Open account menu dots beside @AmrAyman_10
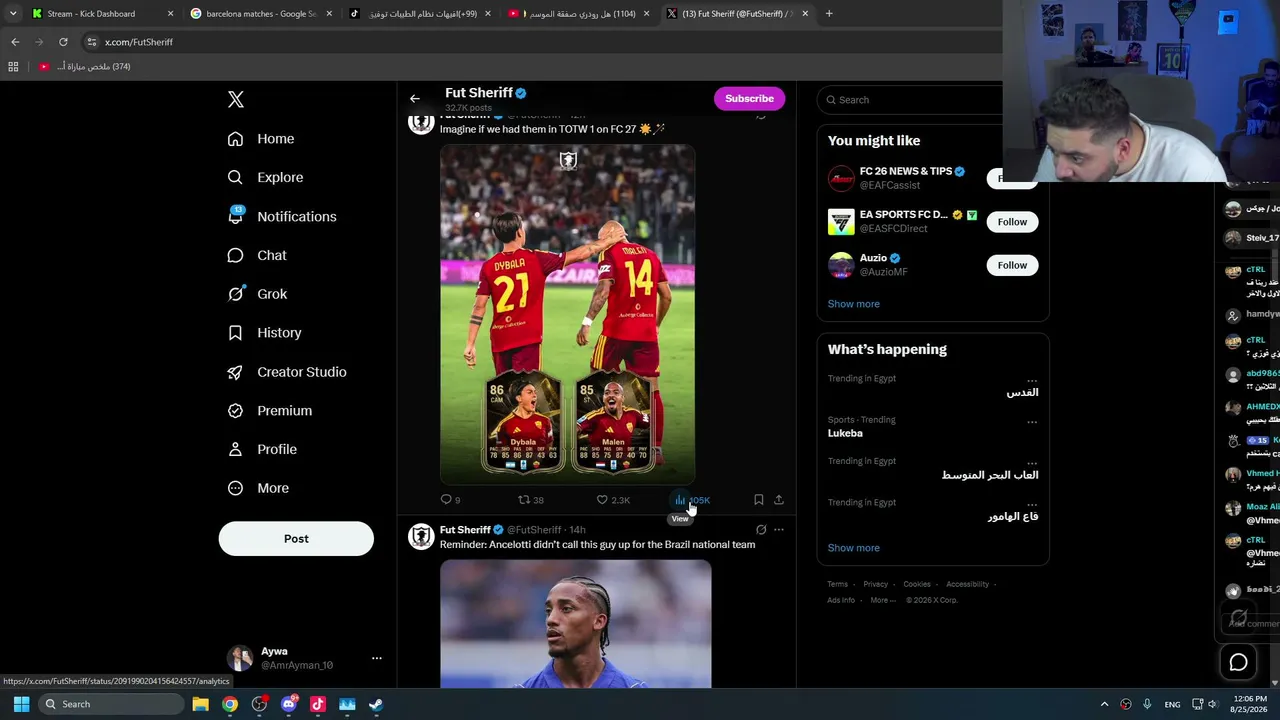1280x720 pixels. pos(377,658)
